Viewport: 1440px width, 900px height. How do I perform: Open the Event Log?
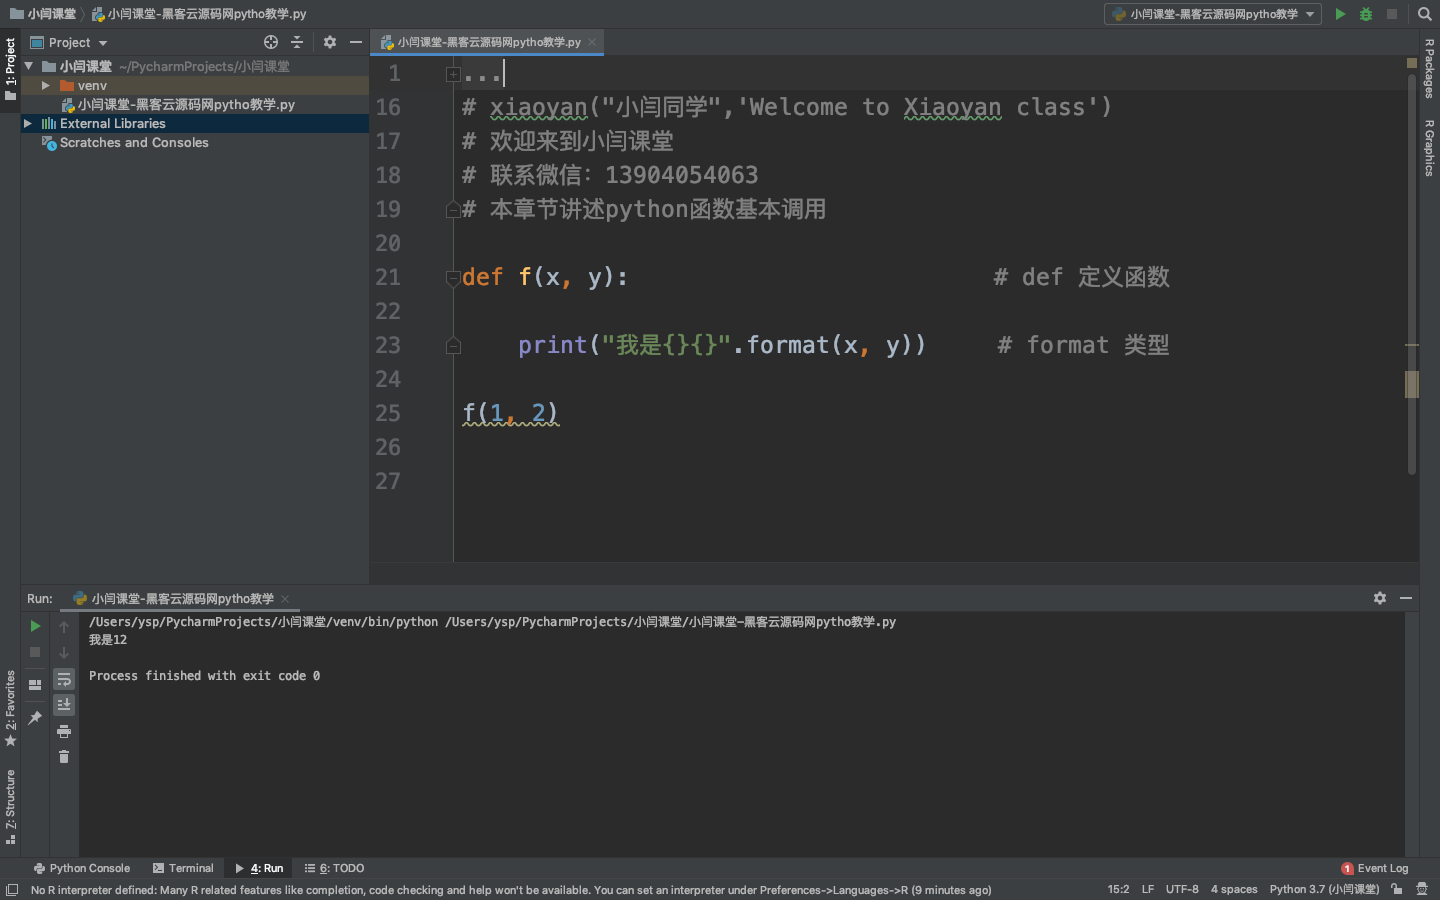coord(1375,868)
